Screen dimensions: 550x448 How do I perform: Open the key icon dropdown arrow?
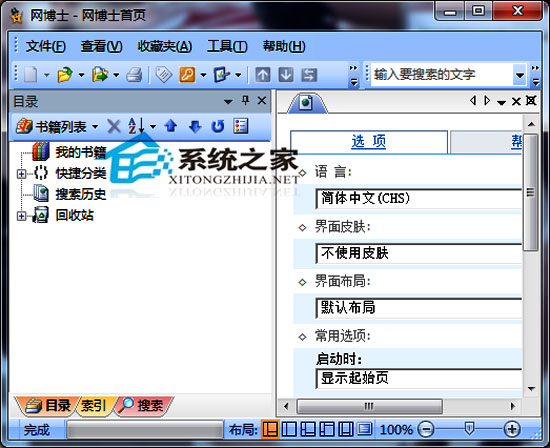(203, 75)
